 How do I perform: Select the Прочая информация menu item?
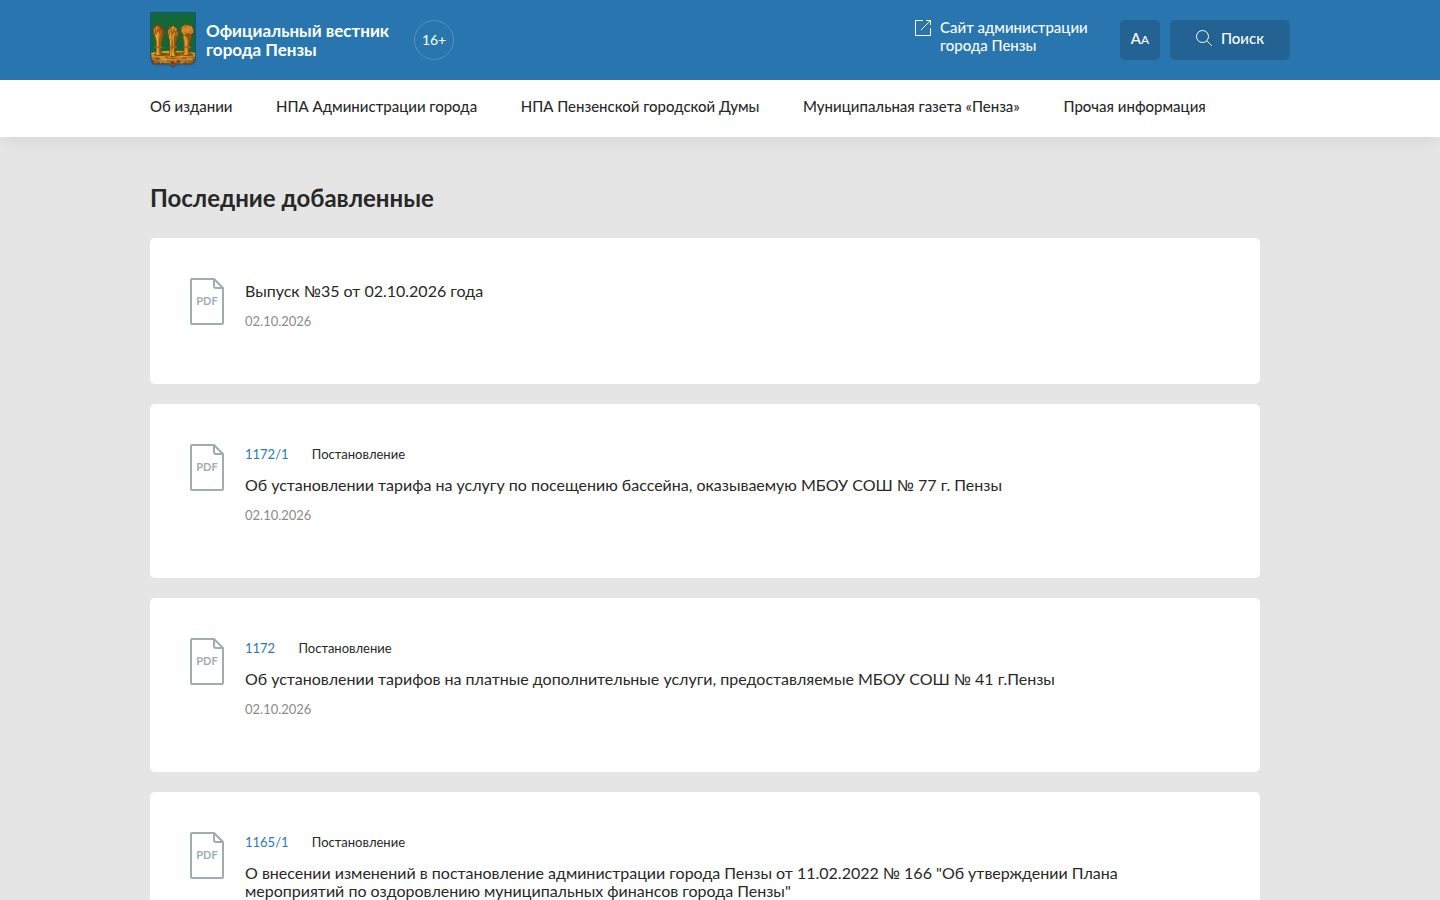(x=1134, y=107)
